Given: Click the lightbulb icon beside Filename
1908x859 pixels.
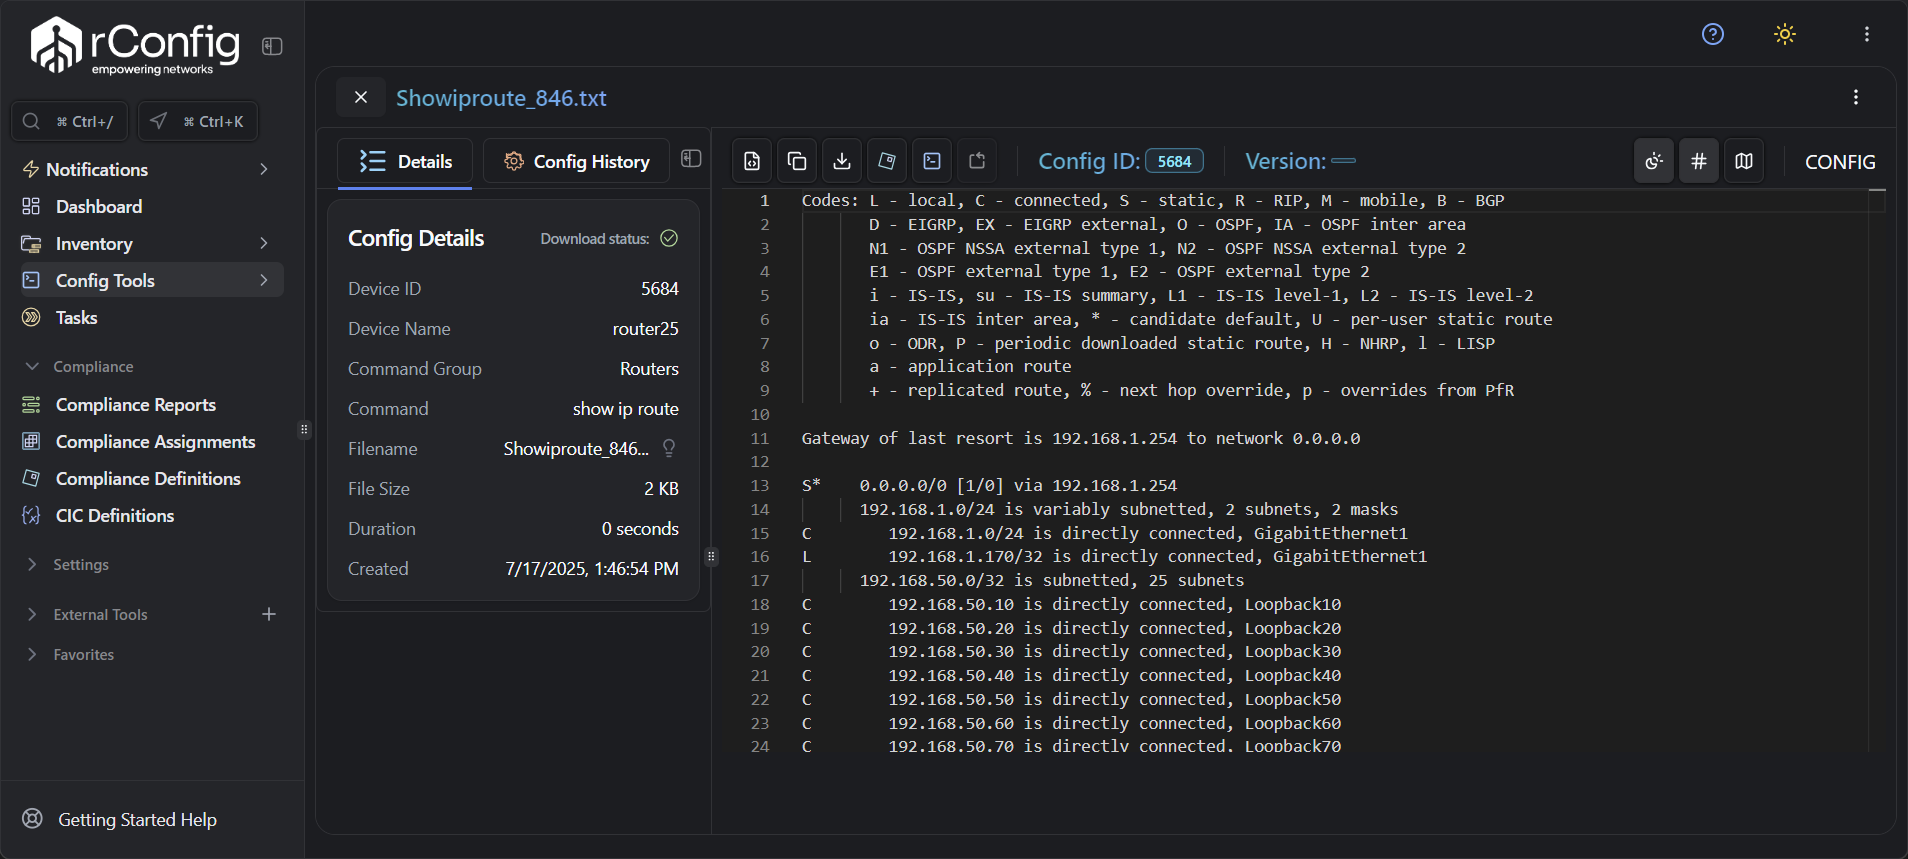Looking at the screenshot, I should 669,448.
